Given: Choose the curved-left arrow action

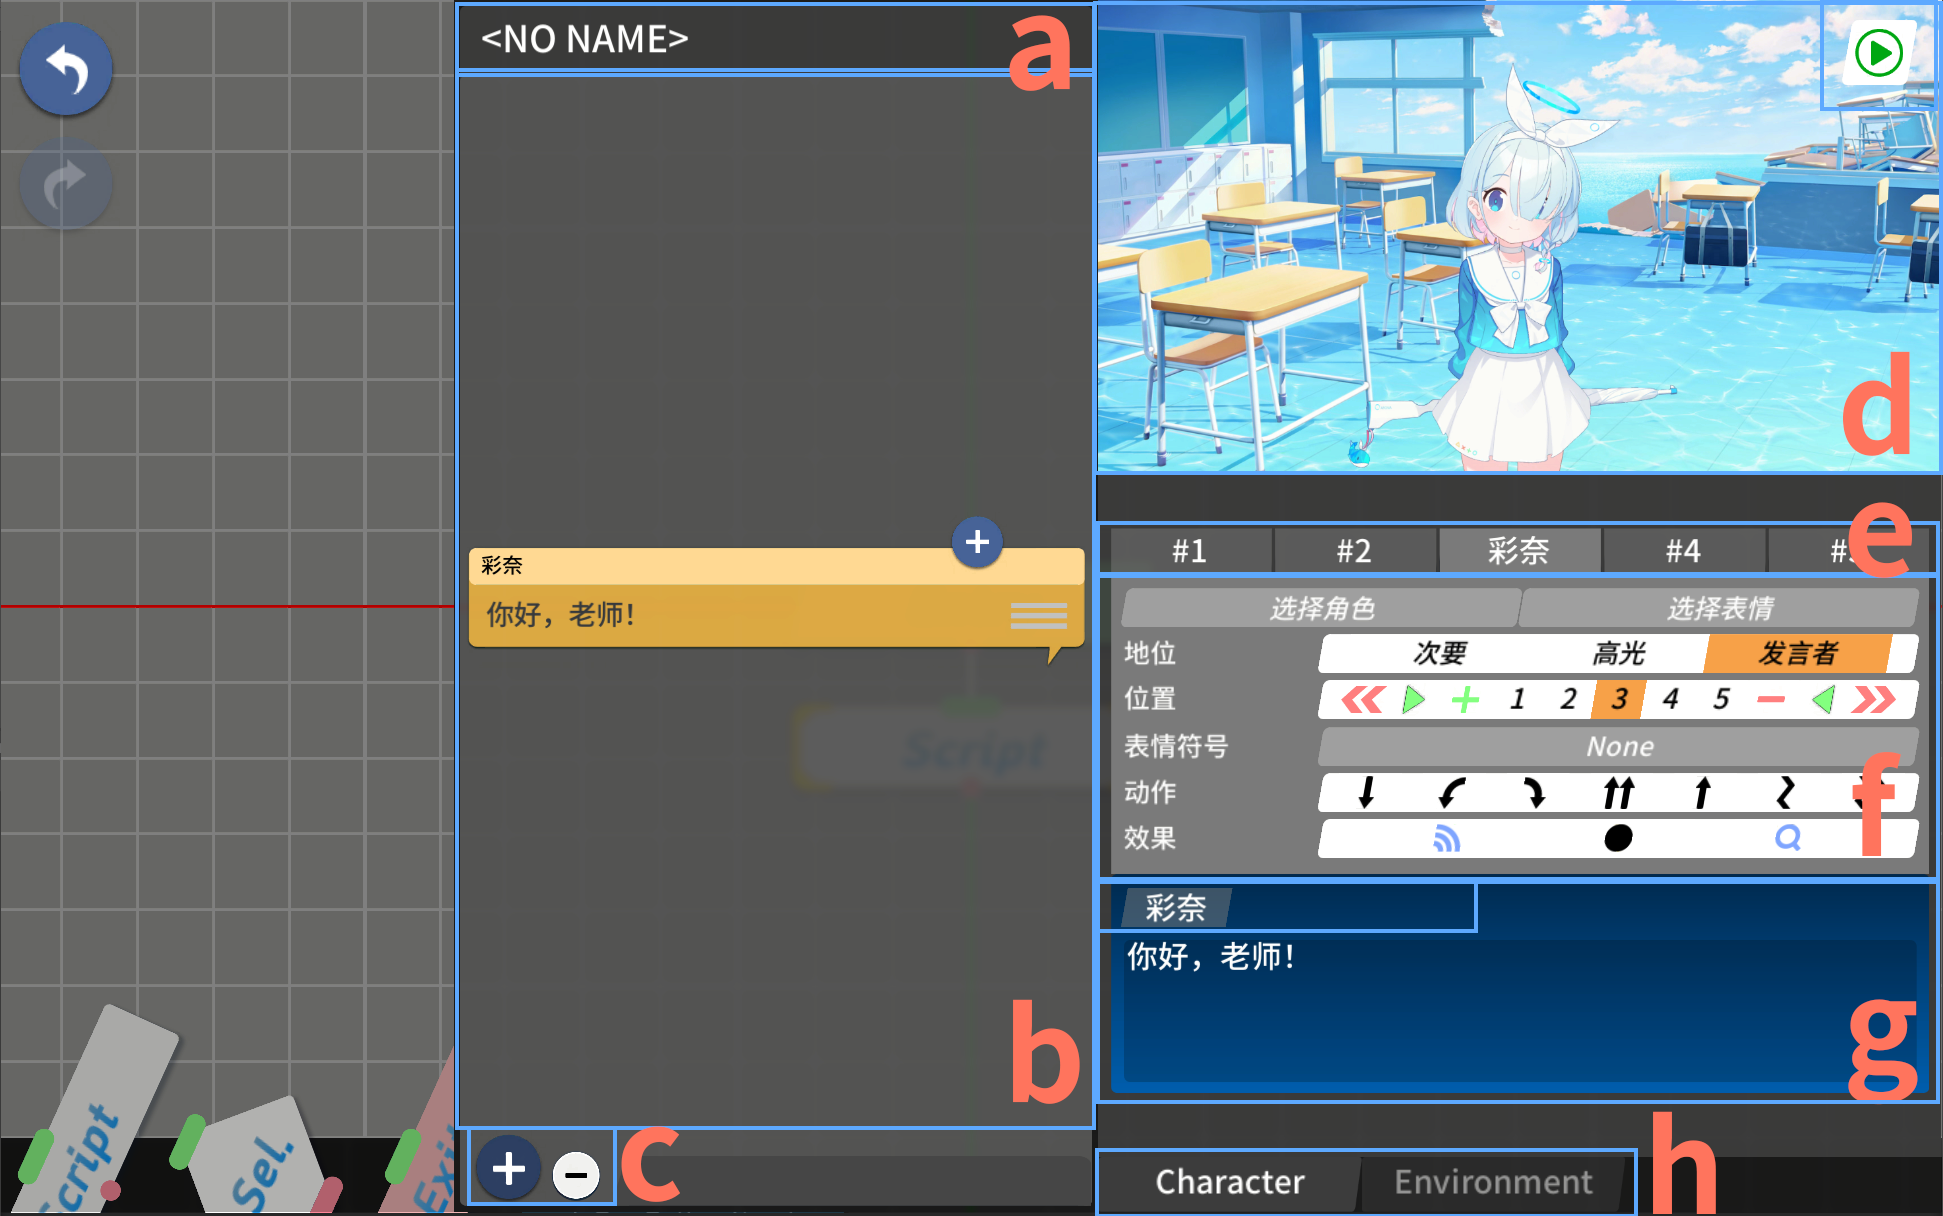Looking at the screenshot, I should click(x=1451, y=792).
